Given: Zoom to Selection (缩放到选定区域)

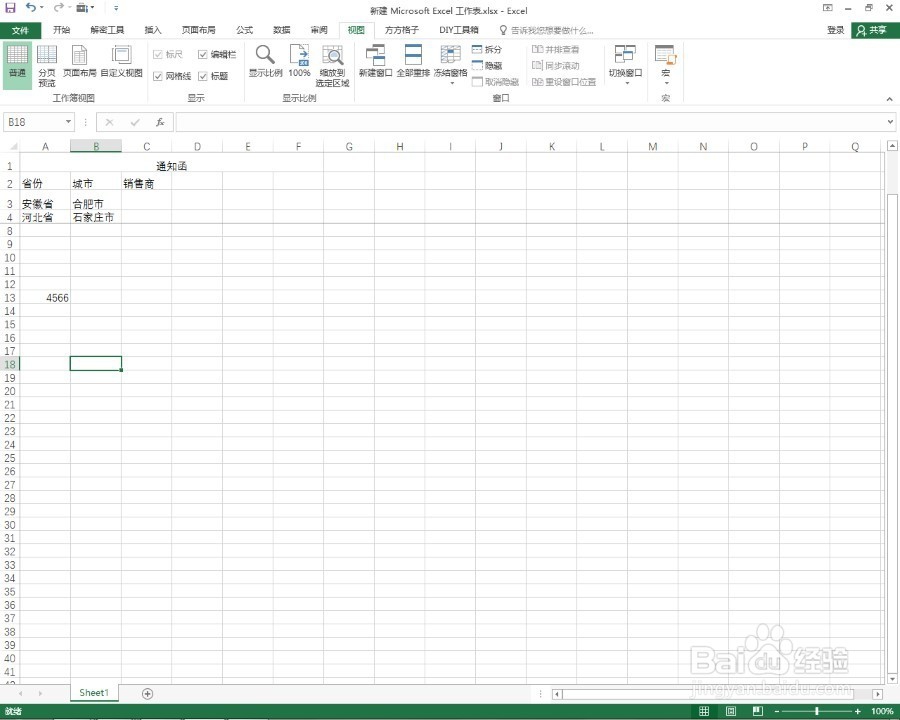Looking at the screenshot, I should coord(332,65).
